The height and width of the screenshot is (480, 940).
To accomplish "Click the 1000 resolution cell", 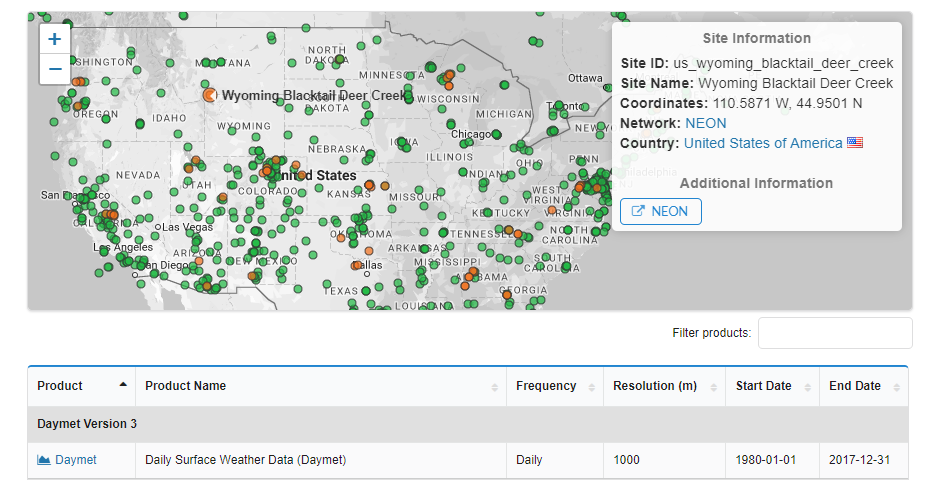I will [x=664, y=460].
